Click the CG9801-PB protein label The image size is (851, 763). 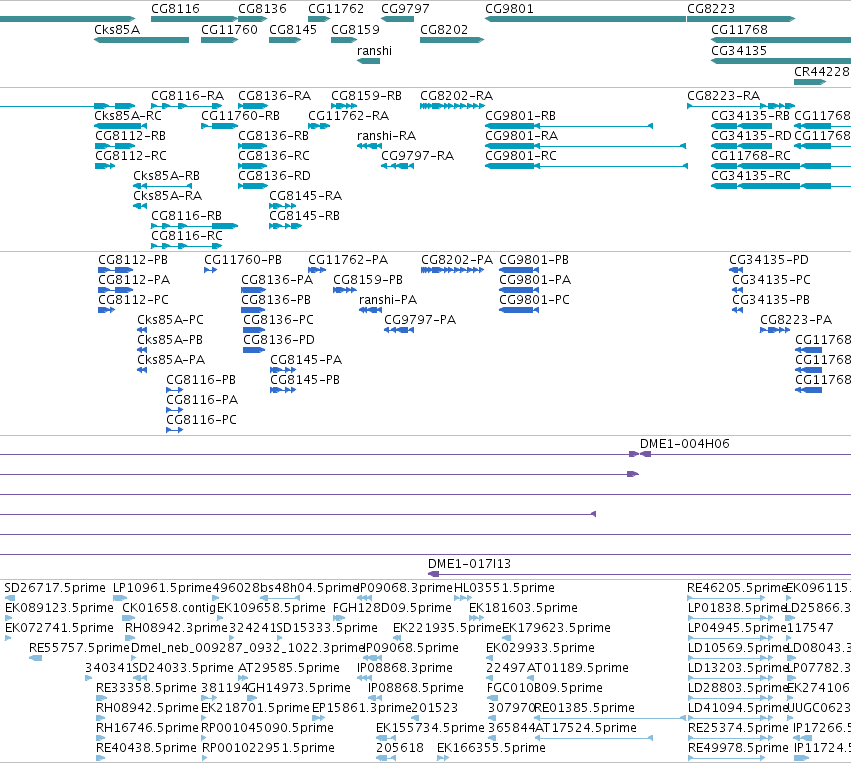coord(534,260)
